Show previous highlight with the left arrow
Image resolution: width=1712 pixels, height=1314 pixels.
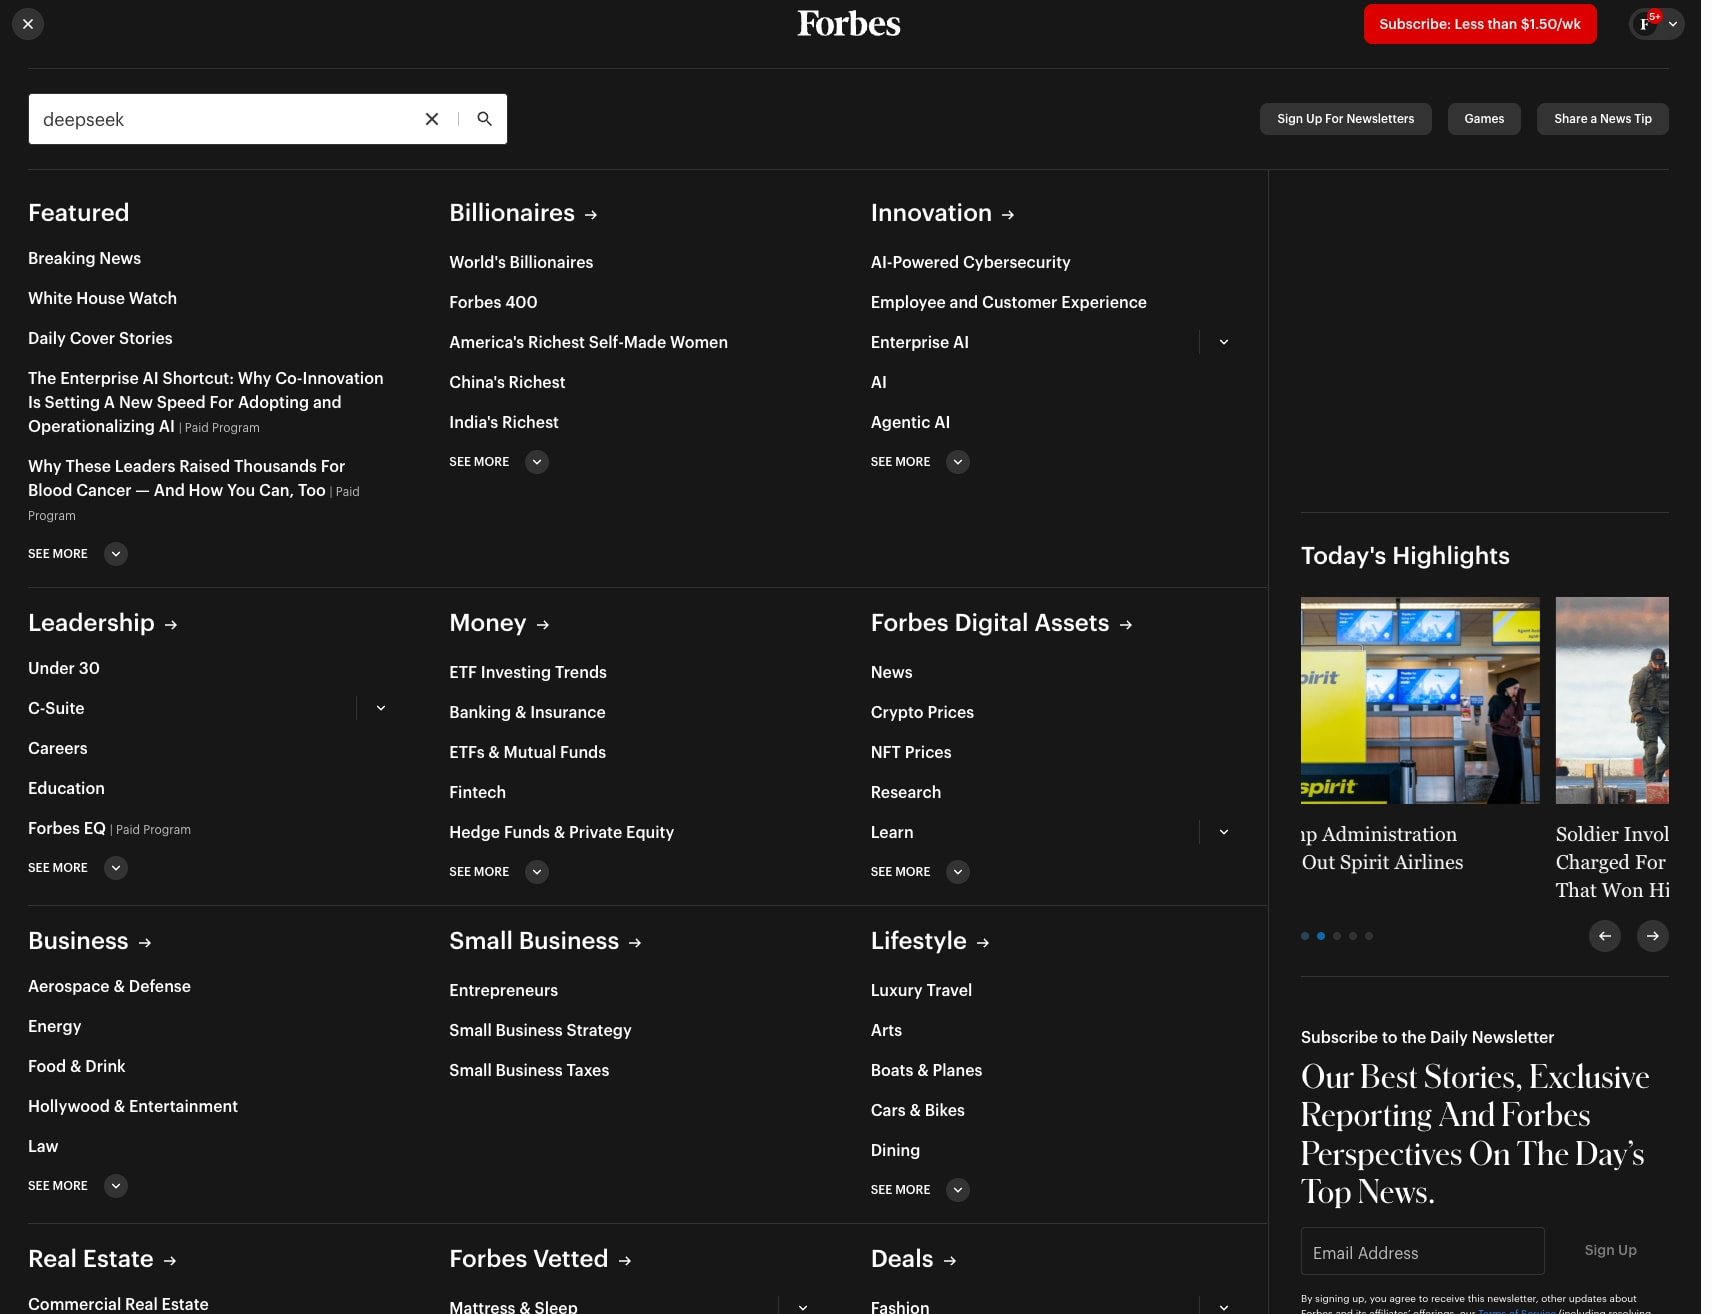(1605, 936)
